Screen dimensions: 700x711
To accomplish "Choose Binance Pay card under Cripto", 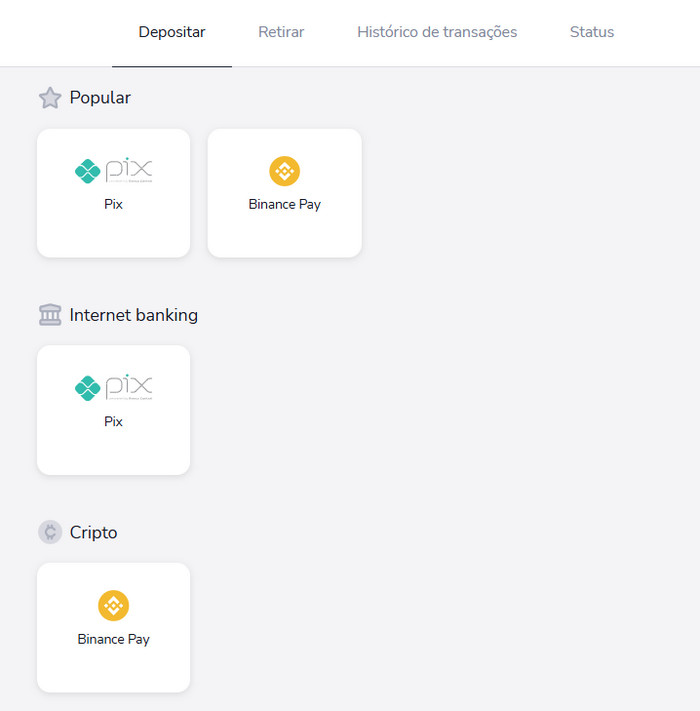I will click(x=113, y=628).
